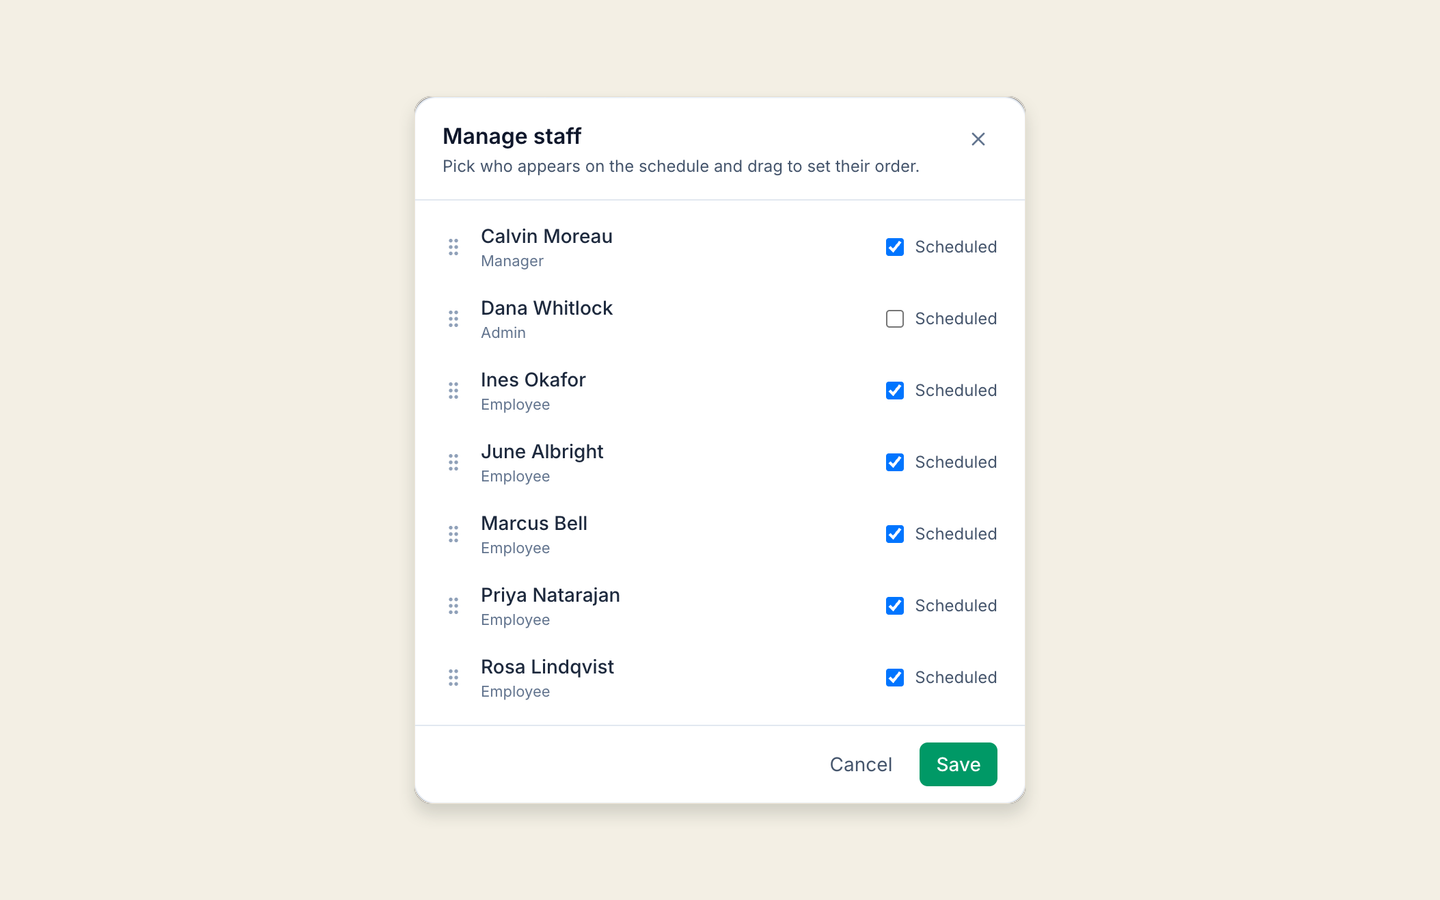The height and width of the screenshot is (900, 1440).
Task: Toggle Scheduled checkbox for Priya Natarajan
Action: (895, 606)
